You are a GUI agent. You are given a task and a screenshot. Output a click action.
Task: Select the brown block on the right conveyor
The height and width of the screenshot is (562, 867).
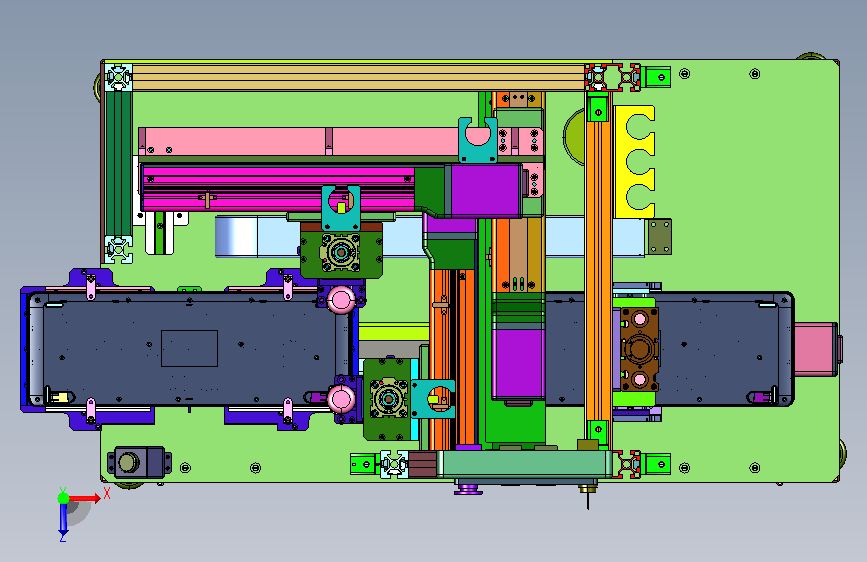tap(640, 350)
